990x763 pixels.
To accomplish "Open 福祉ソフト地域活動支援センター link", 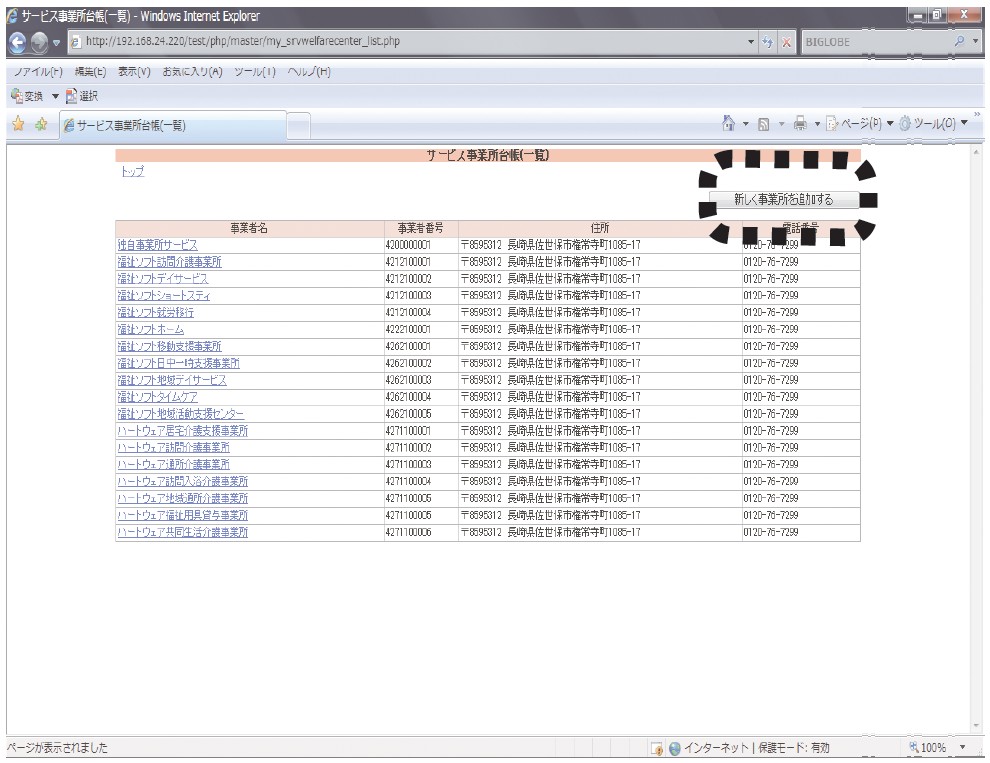I will coord(181,414).
